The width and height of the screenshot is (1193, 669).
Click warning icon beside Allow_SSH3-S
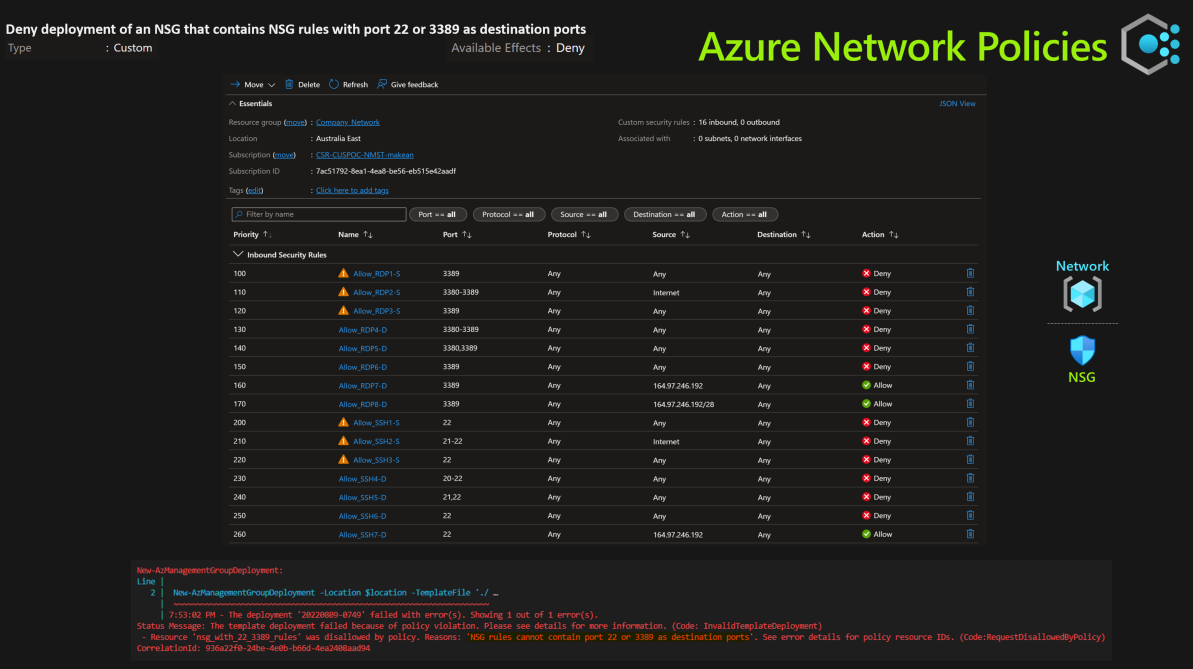pos(343,459)
